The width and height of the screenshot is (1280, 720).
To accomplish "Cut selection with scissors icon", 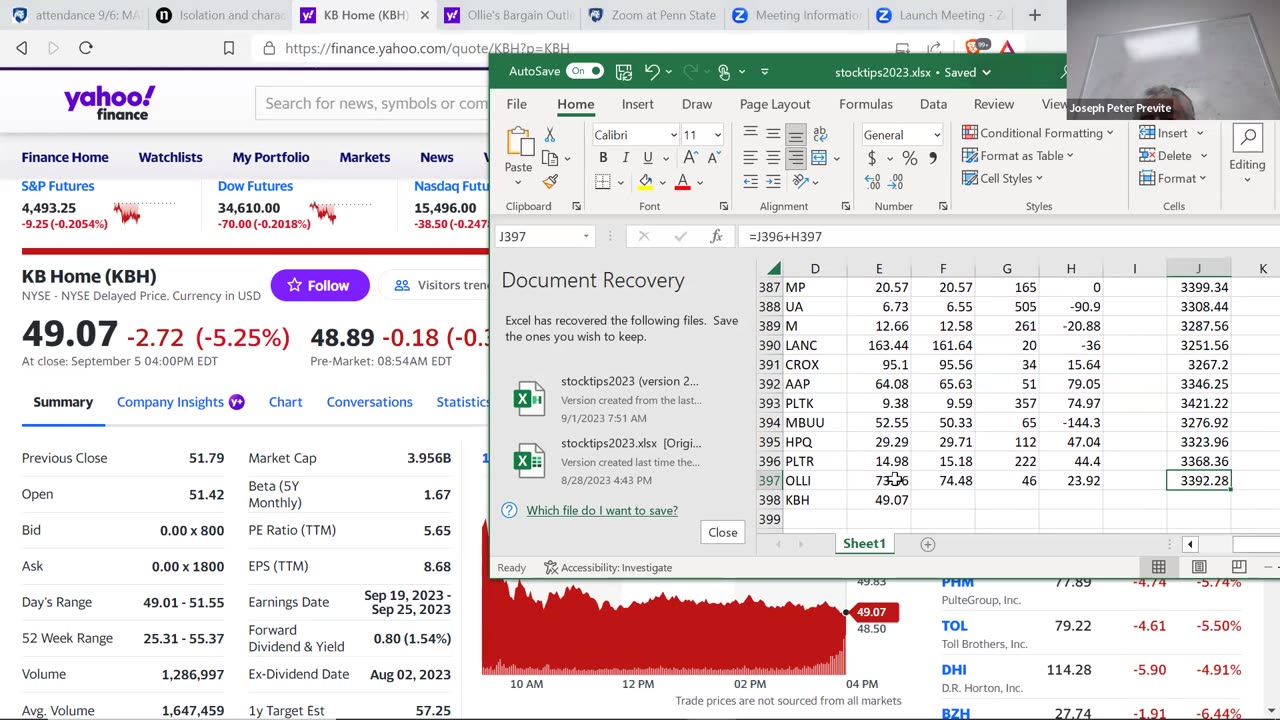I will (549, 134).
